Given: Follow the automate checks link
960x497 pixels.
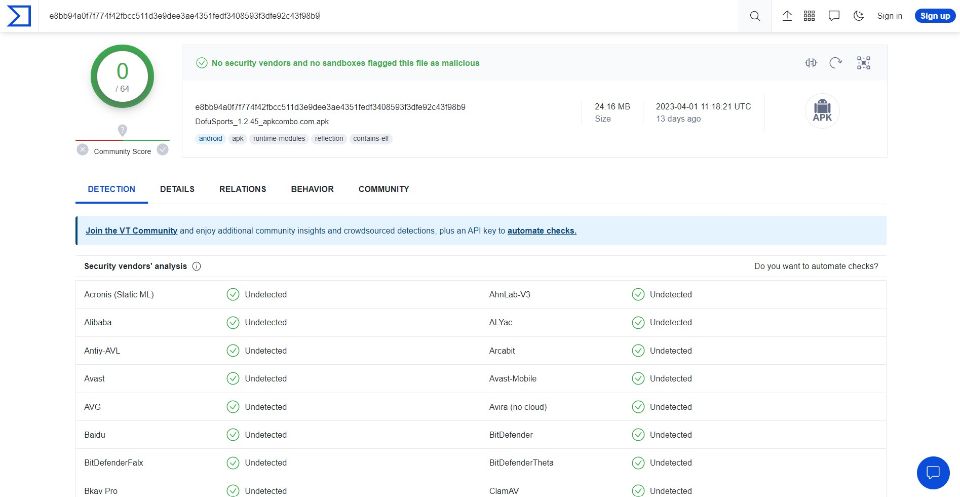Looking at the screenshot, I should pos(542,231).
